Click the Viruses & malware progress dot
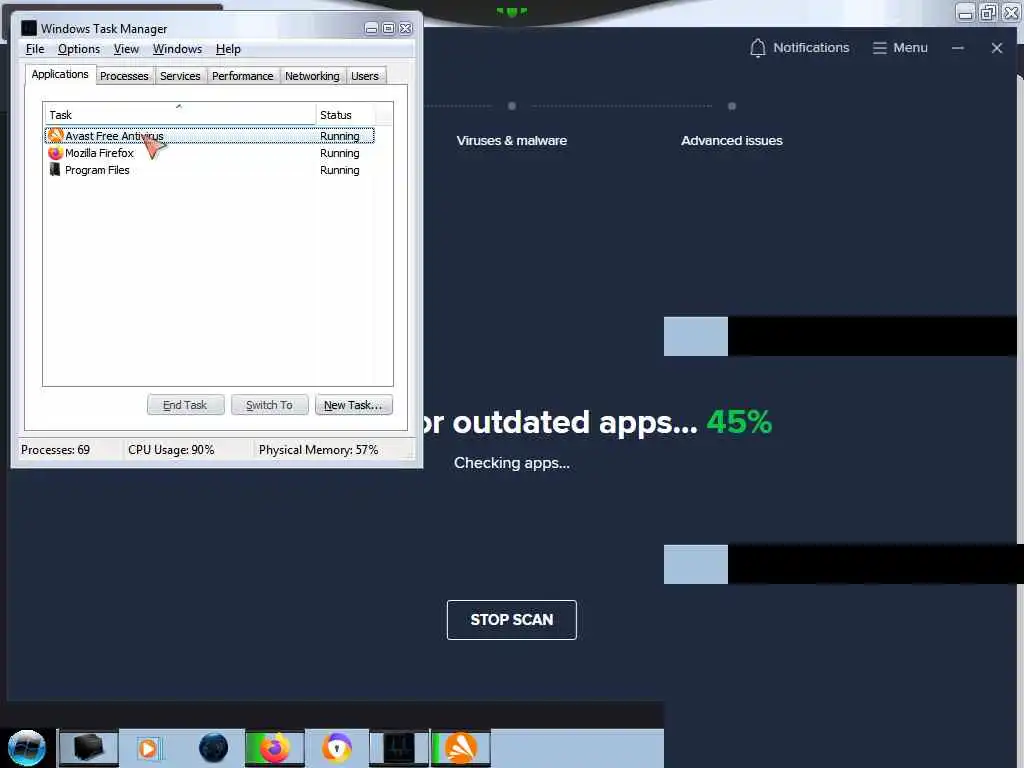 512,106
